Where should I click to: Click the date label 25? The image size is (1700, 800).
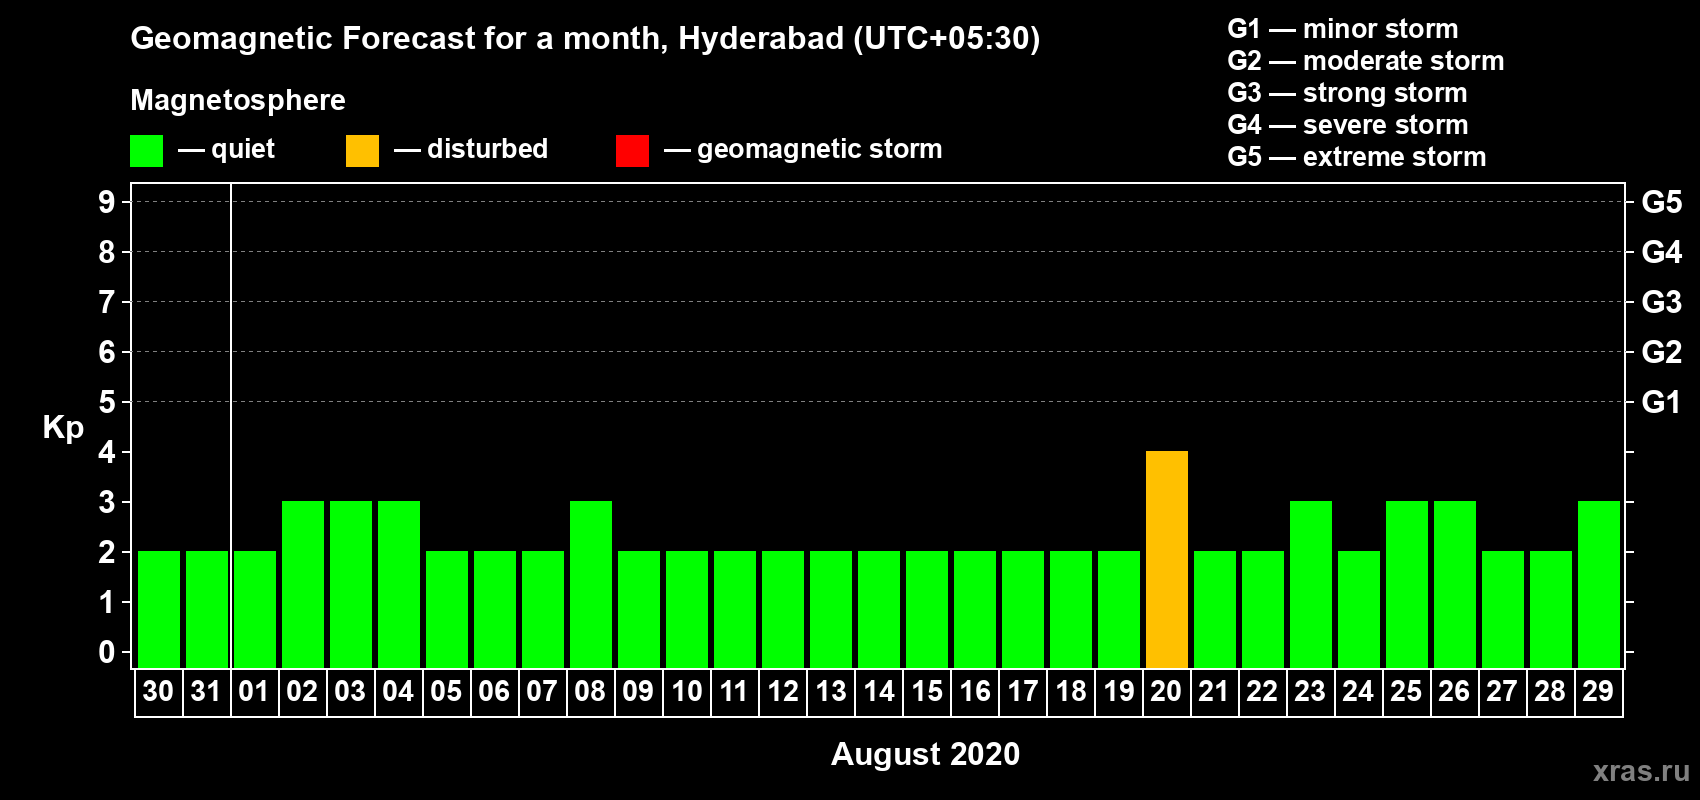pyautogui.click(x=1406, y=691)
